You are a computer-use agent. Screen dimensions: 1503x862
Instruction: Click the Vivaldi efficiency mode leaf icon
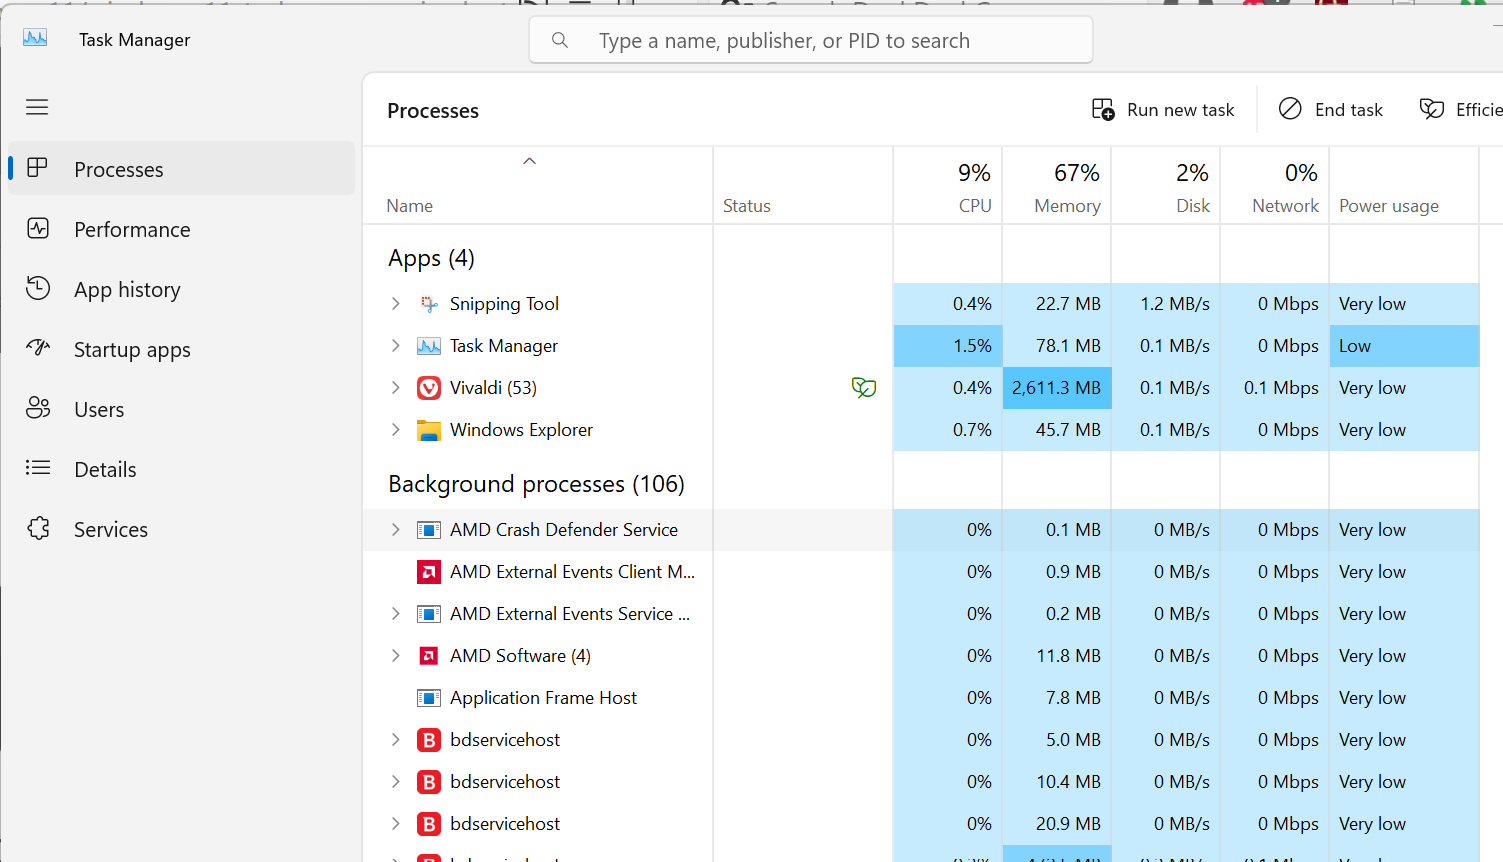click(x=864, y=387)
